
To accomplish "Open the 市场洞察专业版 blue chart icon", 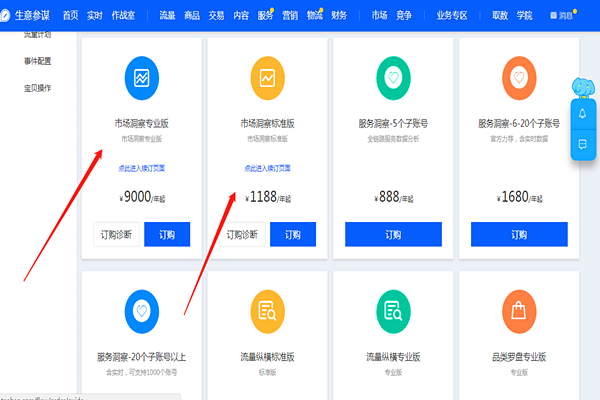I will pos(142,78).
